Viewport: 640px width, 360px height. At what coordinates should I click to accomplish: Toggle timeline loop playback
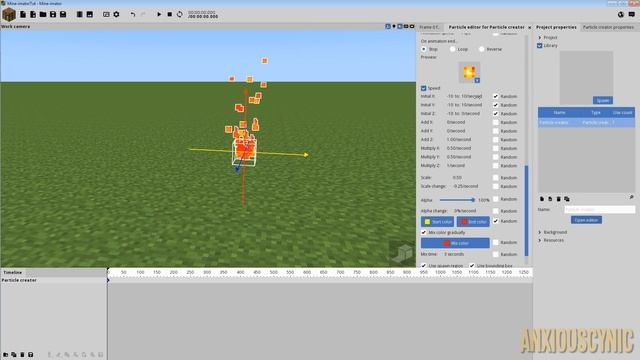(x=180, y=15)
